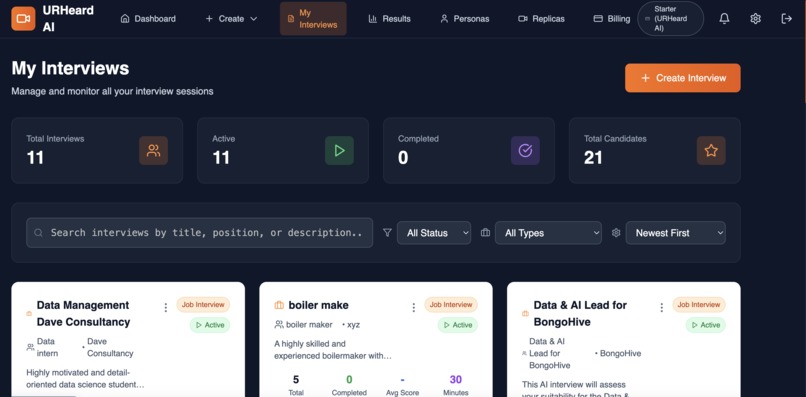Open the Personas page
The height and width of the screenshot is (397, 806).
(x=465, y=19)
